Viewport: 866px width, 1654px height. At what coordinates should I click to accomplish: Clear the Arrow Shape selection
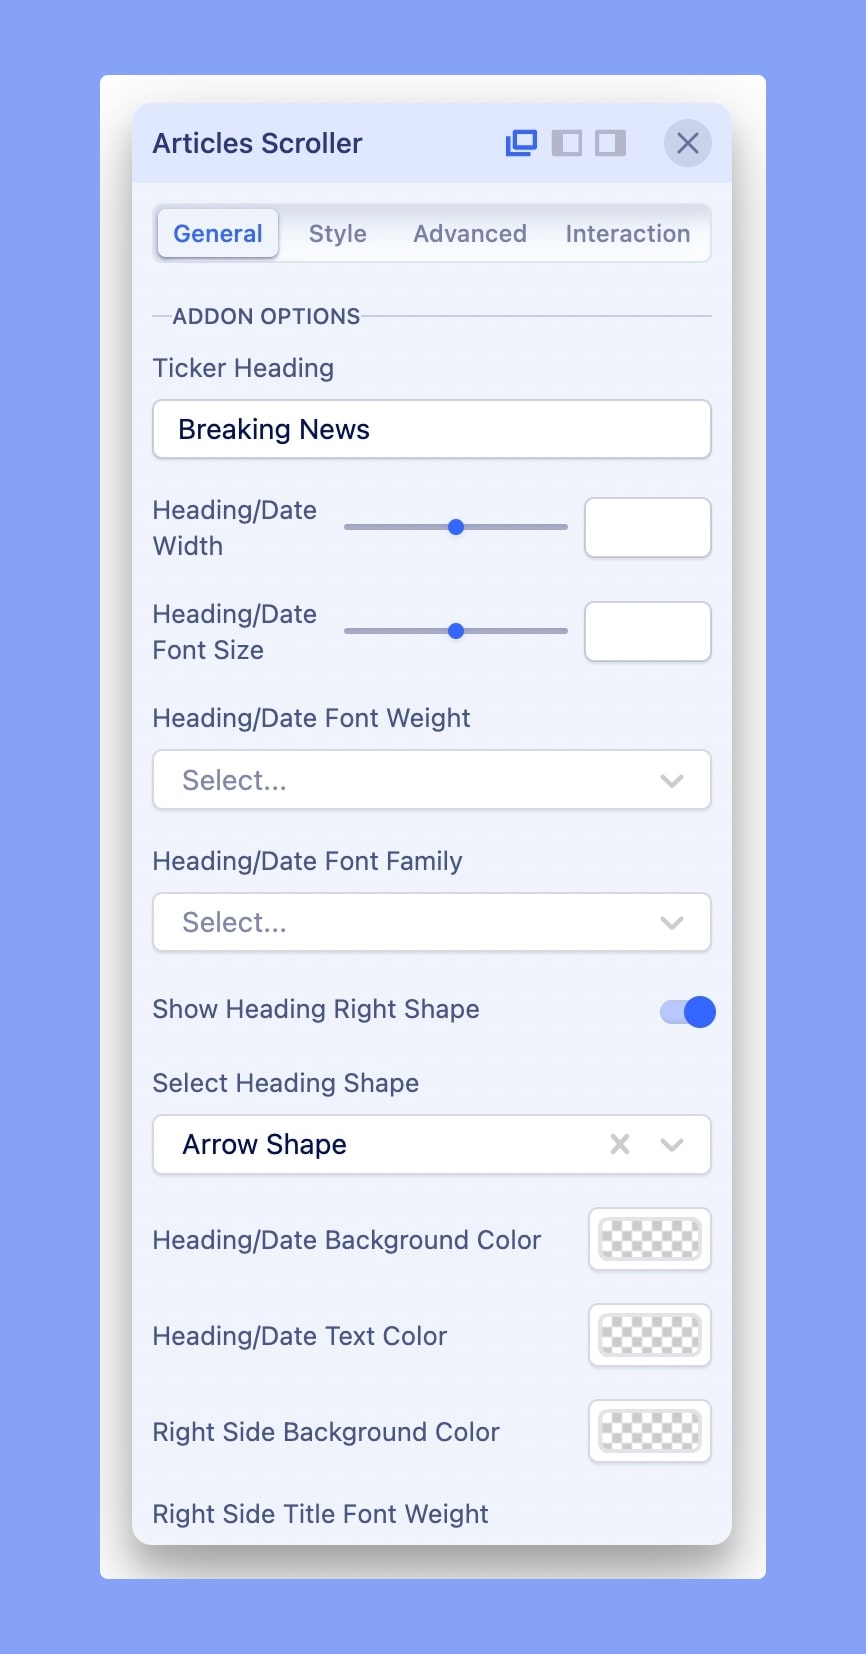(x=620, y=1144)
